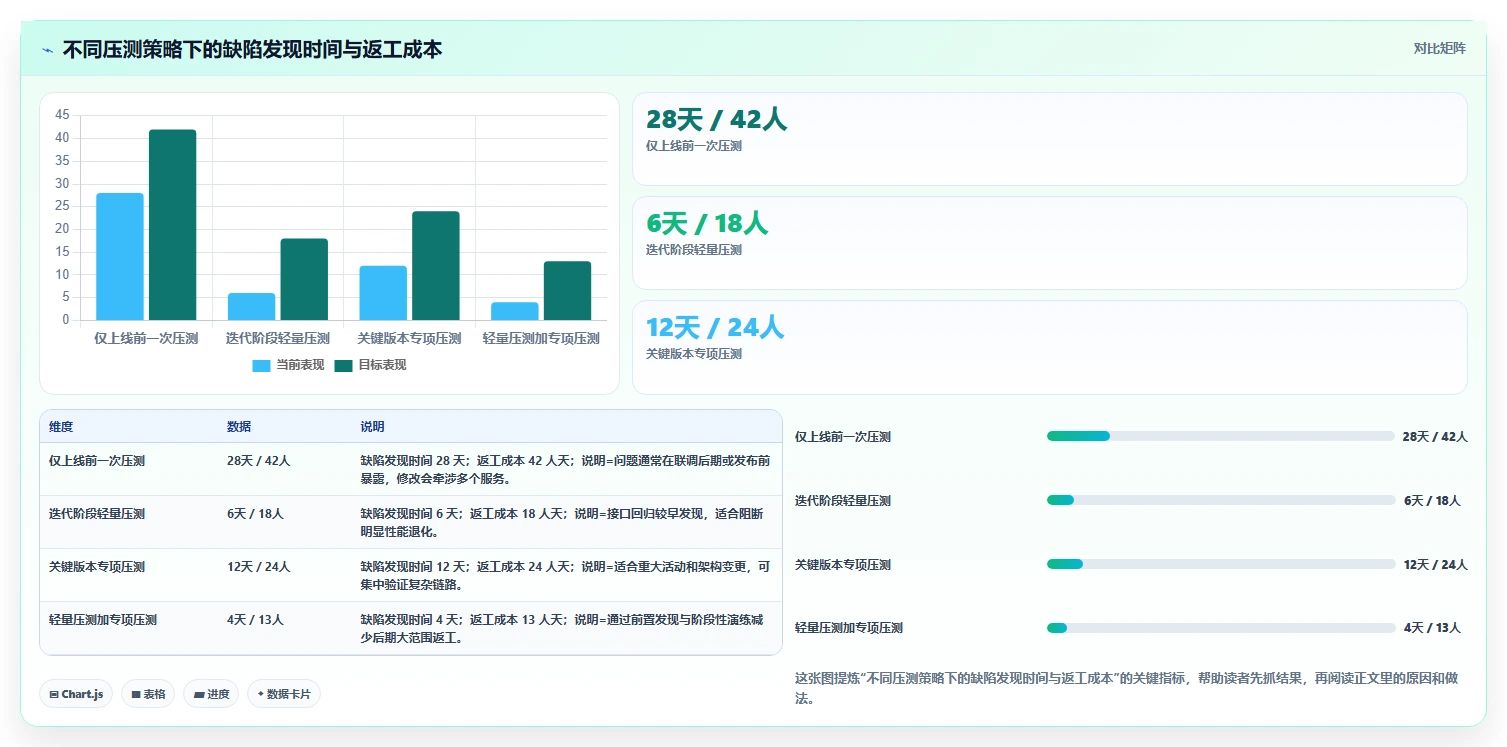Click the 维度 column header
1507x747 pixels.
coord(61,427)
